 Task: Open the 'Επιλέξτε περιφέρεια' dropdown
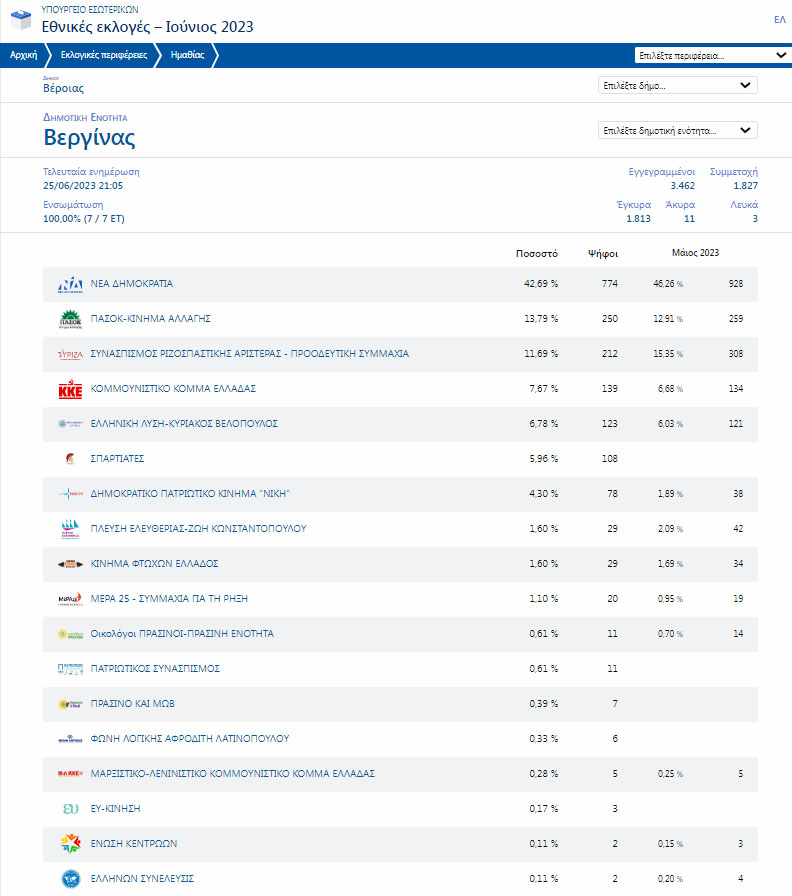pos(712,56)
